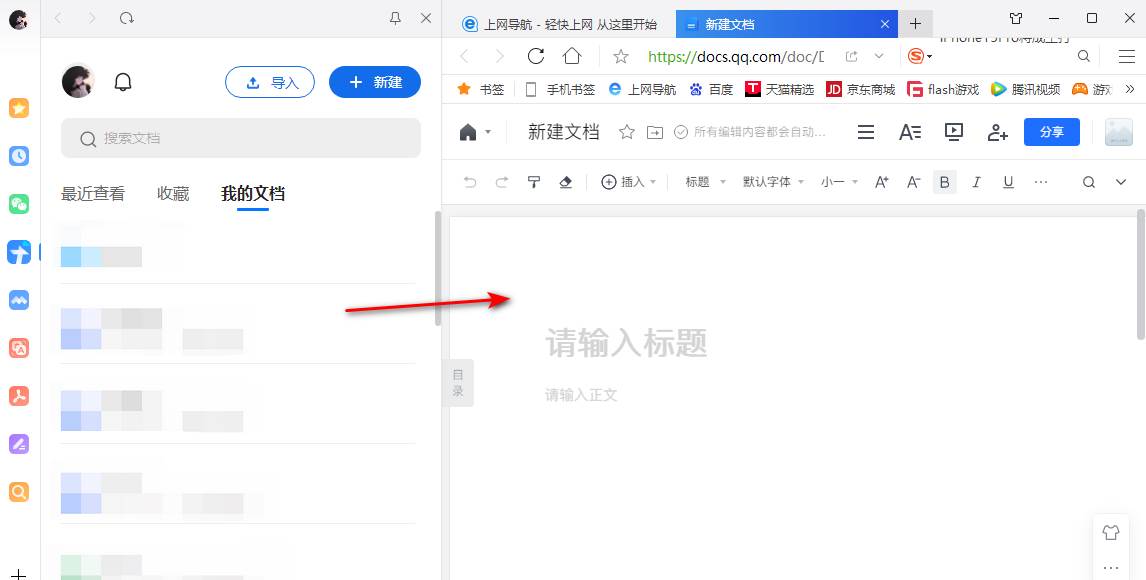
Task: Open the 百度 bookmark
Action: (710, 89)
